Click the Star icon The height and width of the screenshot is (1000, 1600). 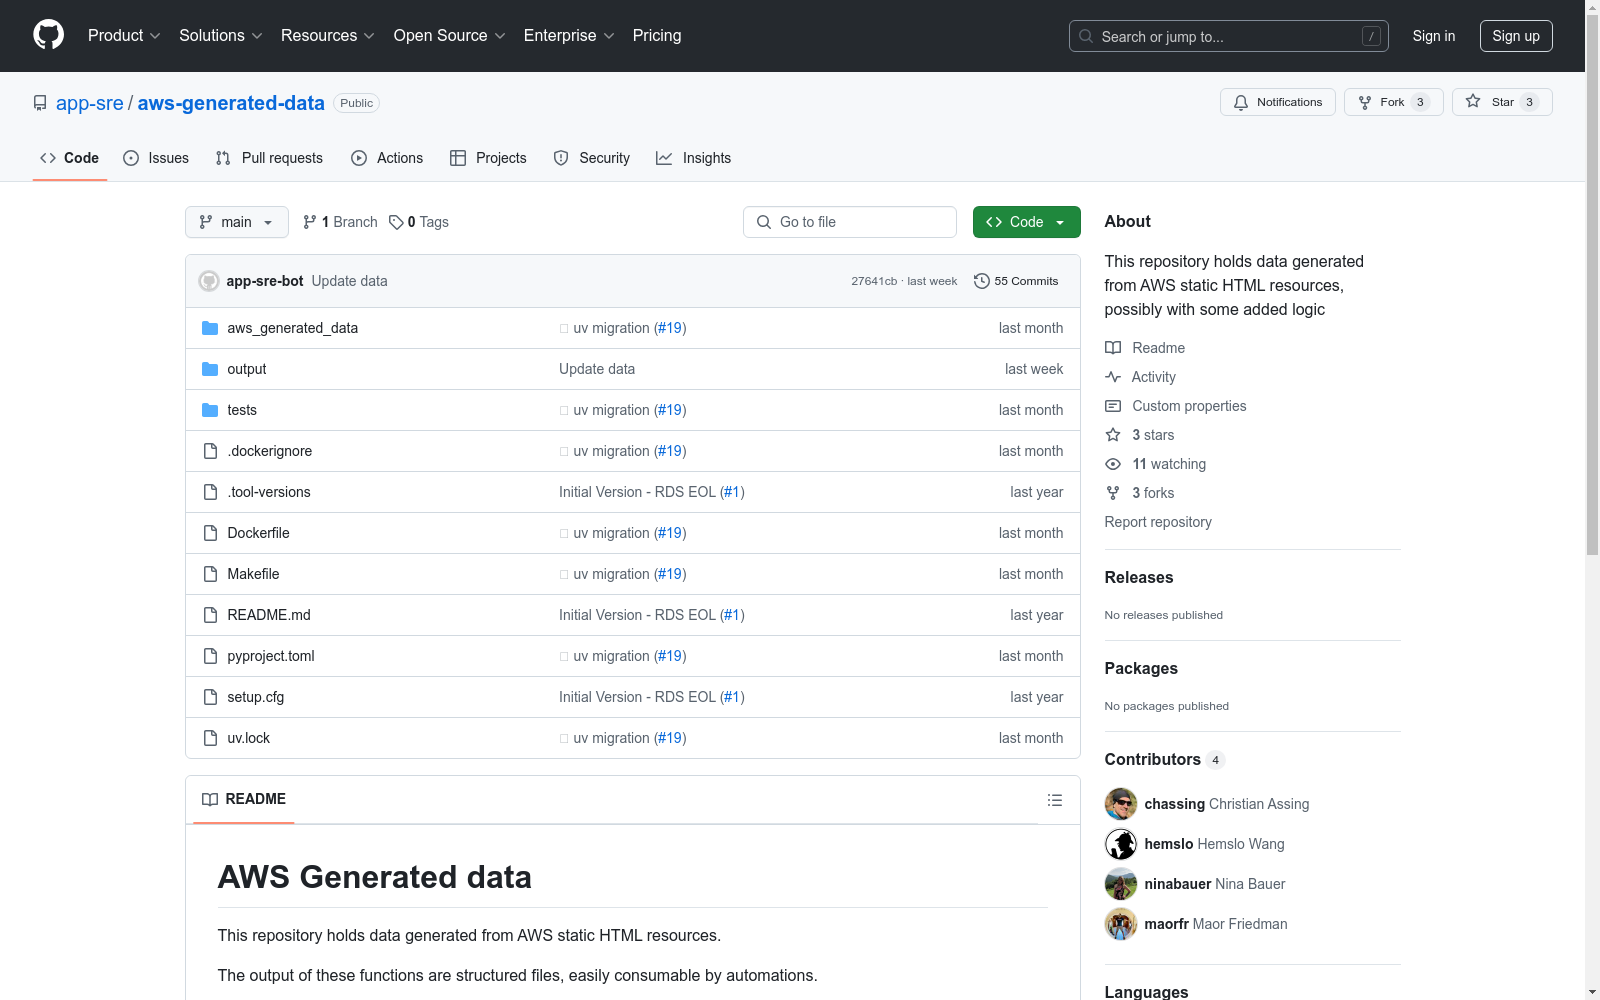pyautogui.click(x=1473, y=101)
